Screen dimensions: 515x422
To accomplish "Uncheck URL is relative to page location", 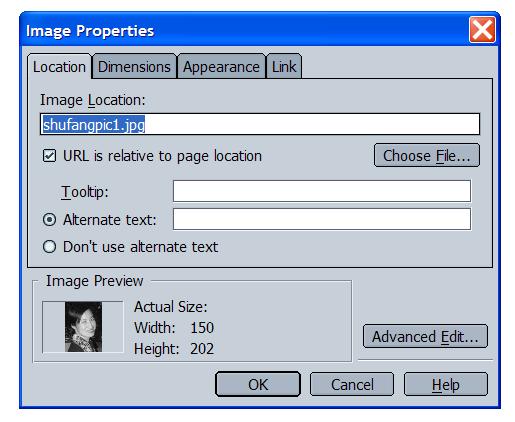I will [49, 156].
